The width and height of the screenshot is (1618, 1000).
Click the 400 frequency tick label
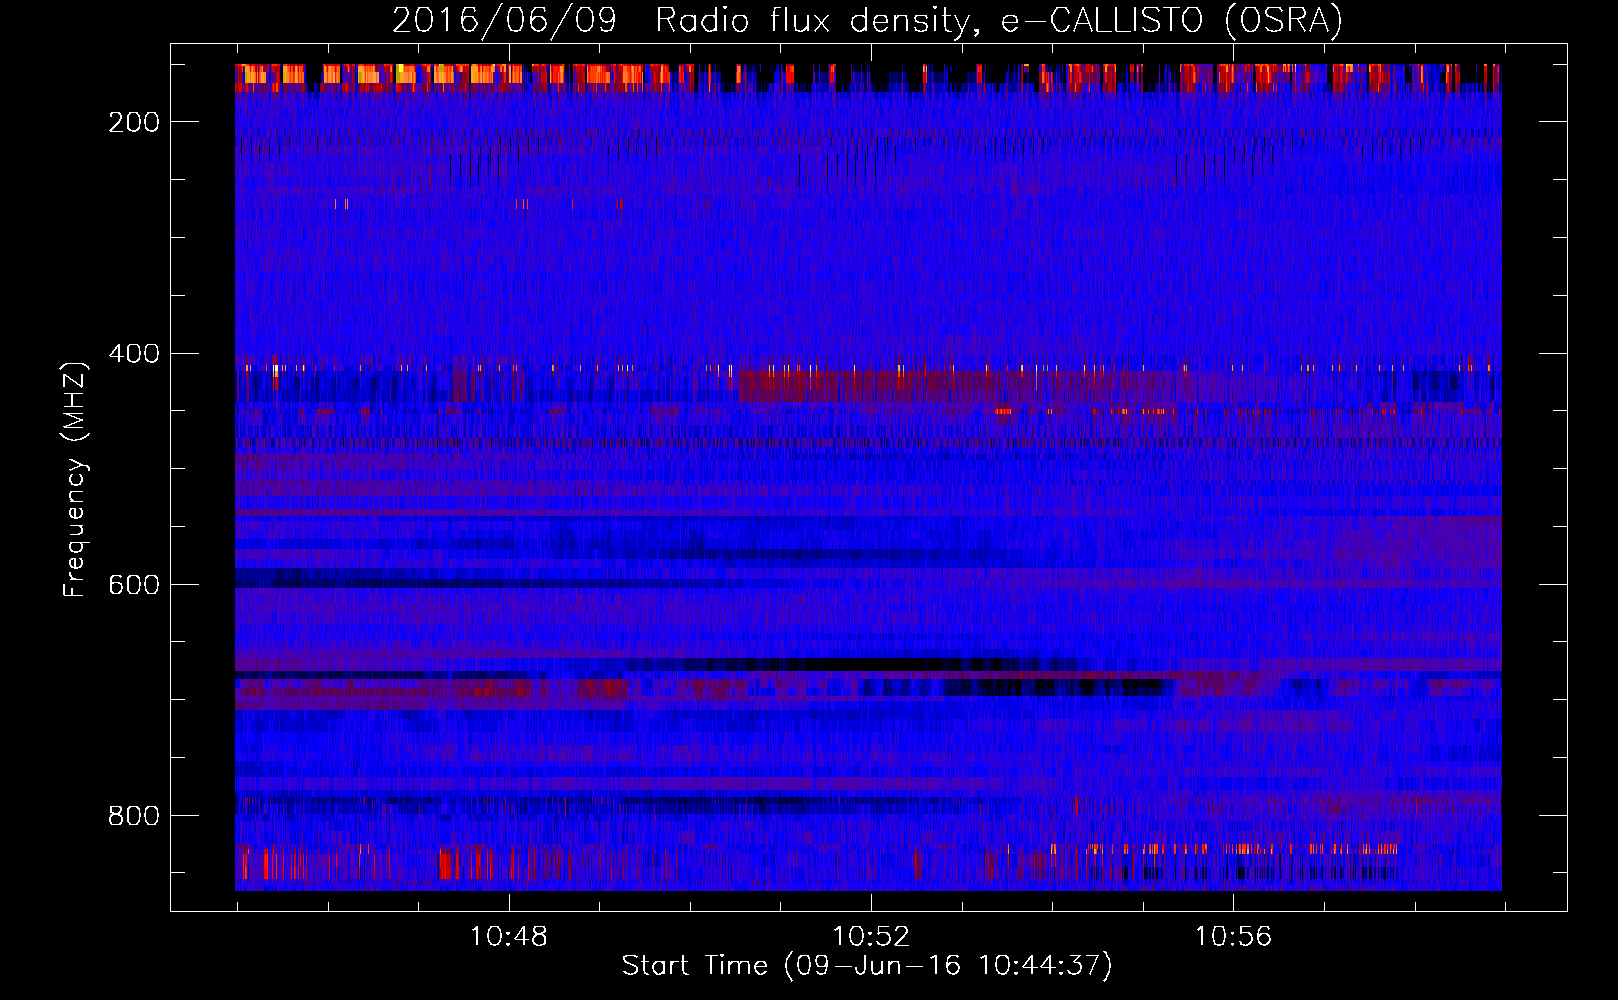point(134,354)
